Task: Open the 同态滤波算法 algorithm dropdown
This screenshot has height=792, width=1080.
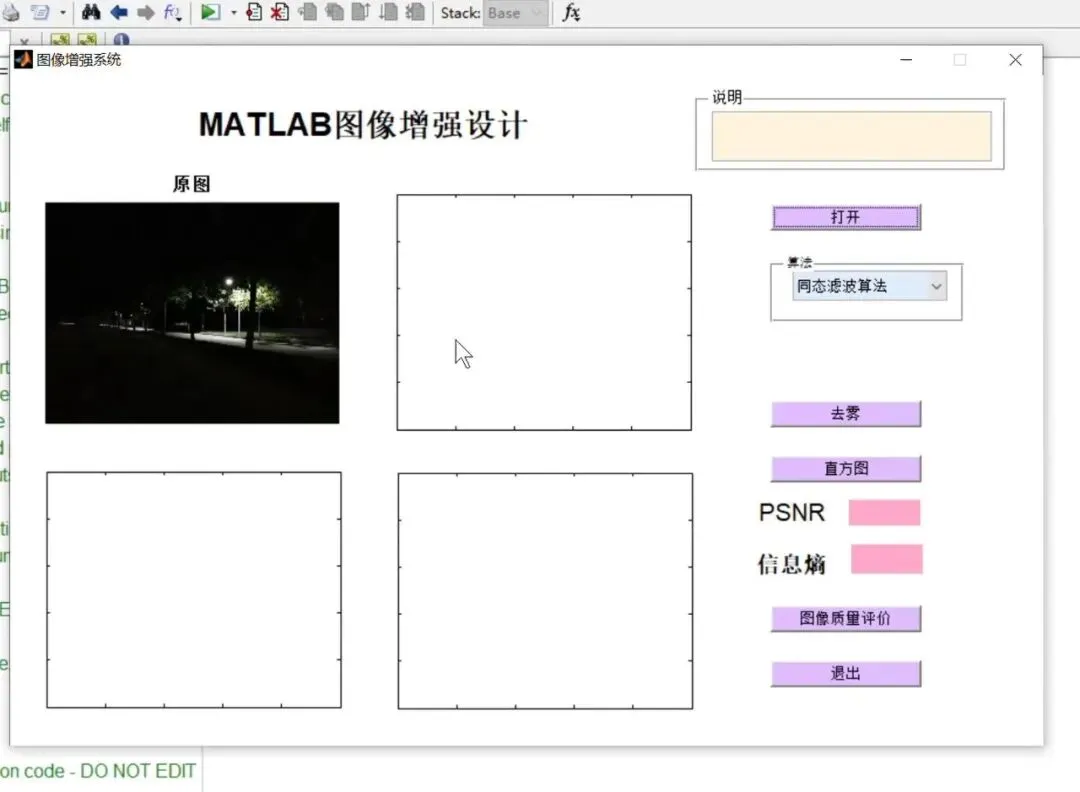Action: coord(869,286)
